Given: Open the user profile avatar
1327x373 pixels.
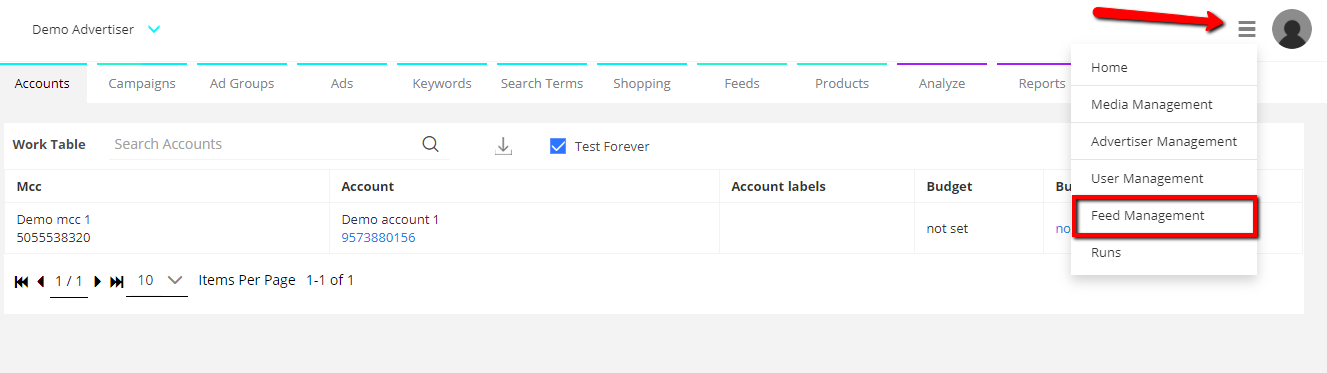Looking at the screenshot, I should click(1291, 29).
